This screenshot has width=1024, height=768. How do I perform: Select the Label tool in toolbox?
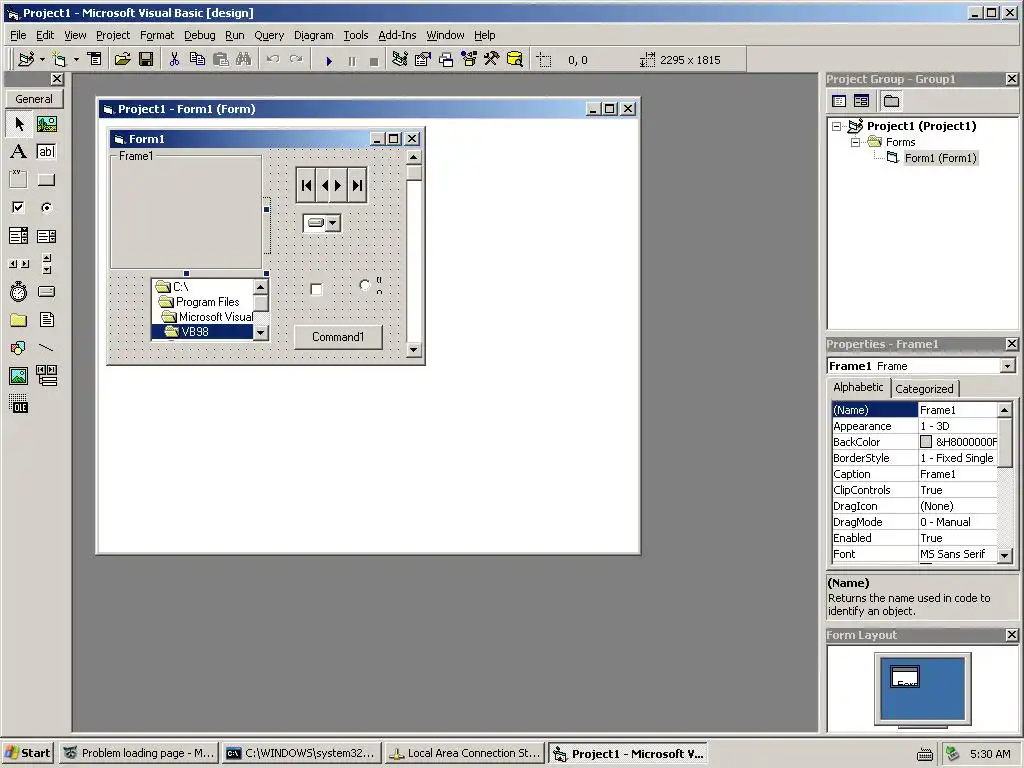point(18,152)
